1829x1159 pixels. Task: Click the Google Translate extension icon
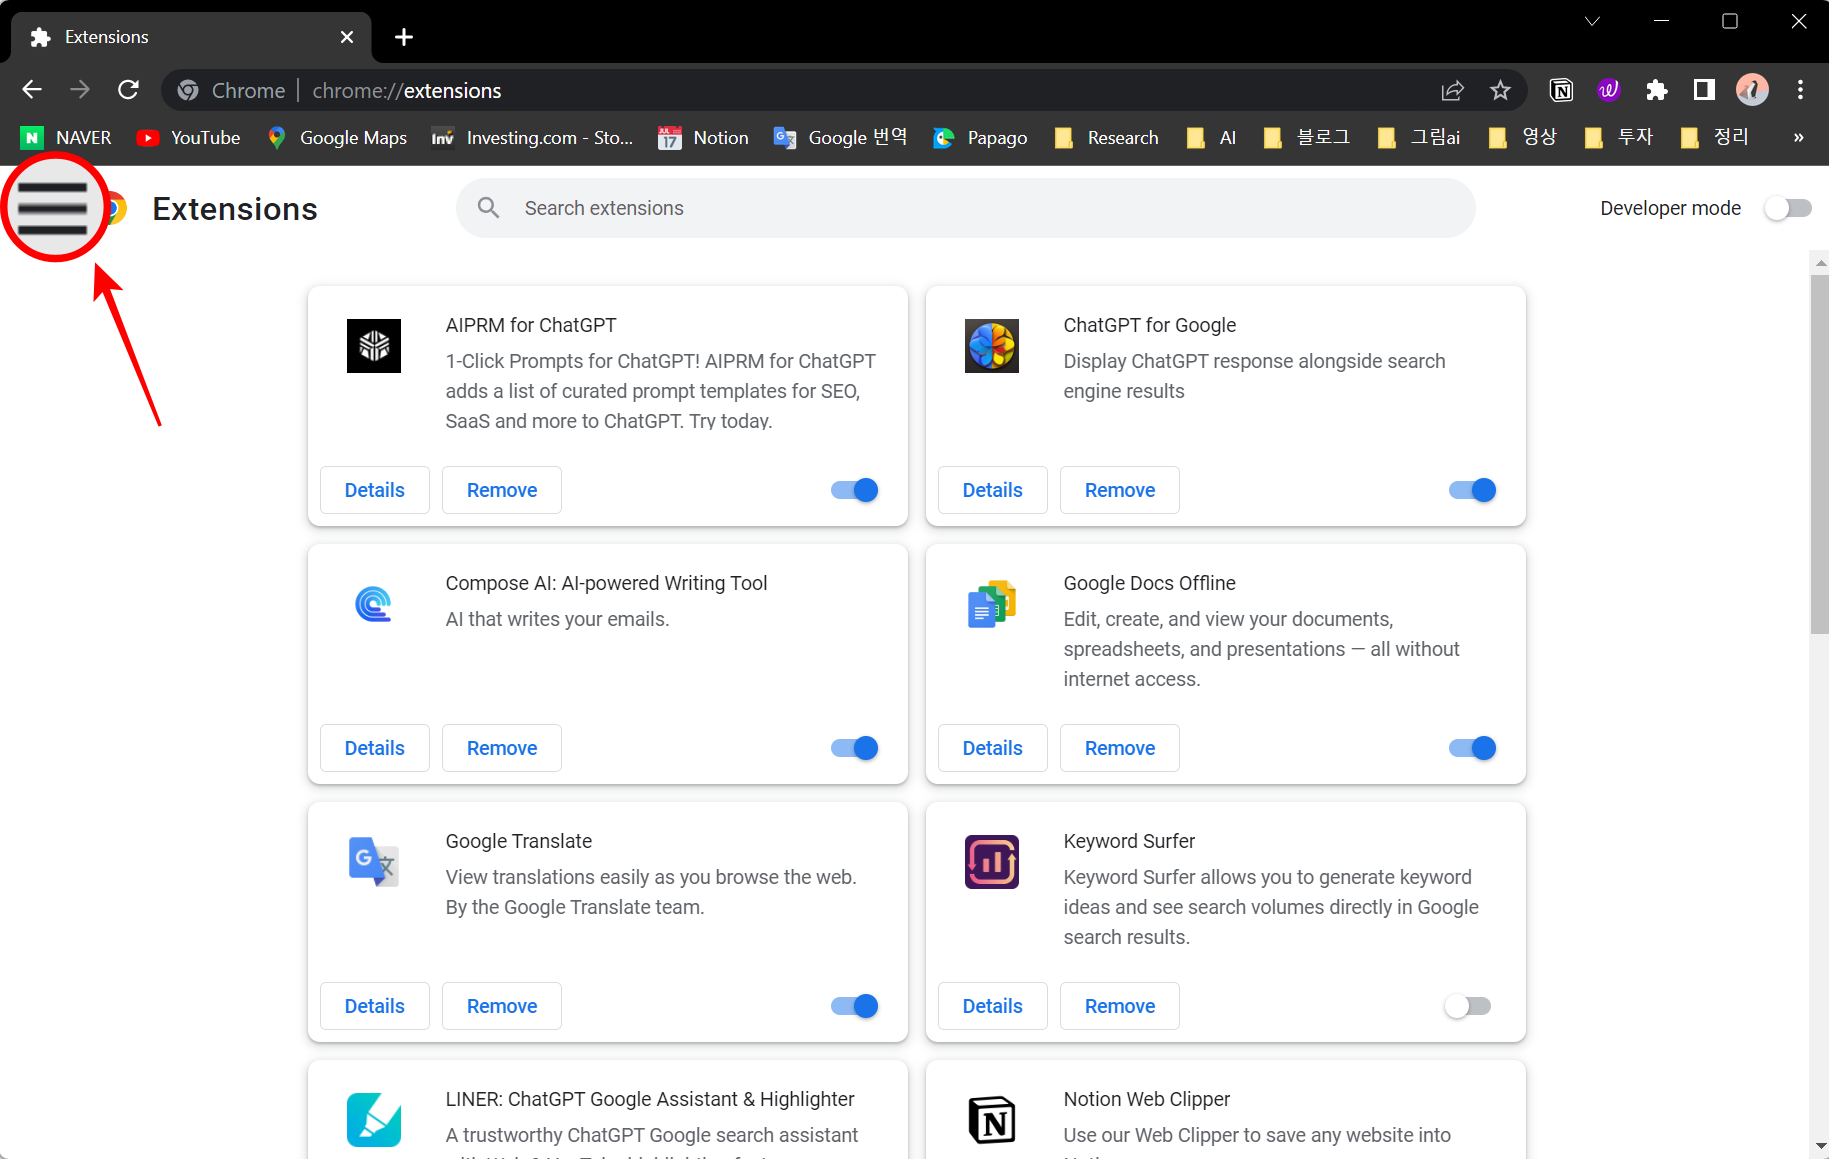click(374, 862)
